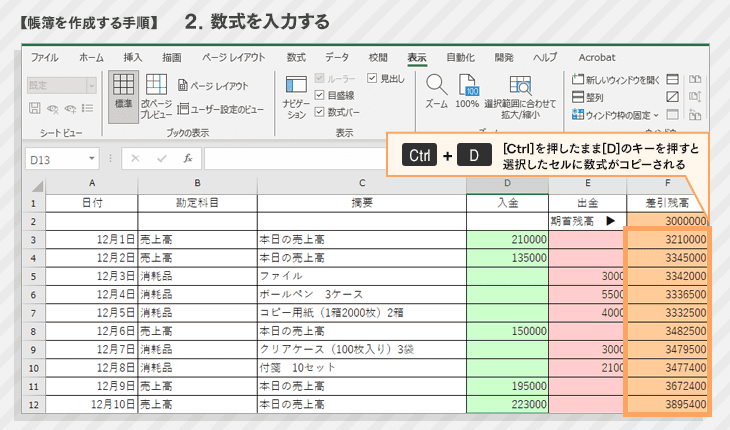Select column D header
This screenshot has height=430, width=730.
pos(507,184)
